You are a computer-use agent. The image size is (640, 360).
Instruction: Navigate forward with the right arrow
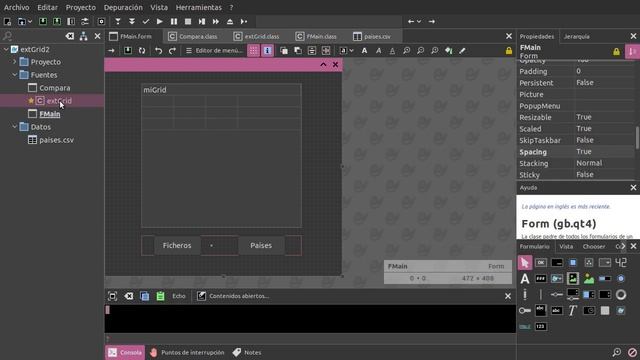click(431, 21)
